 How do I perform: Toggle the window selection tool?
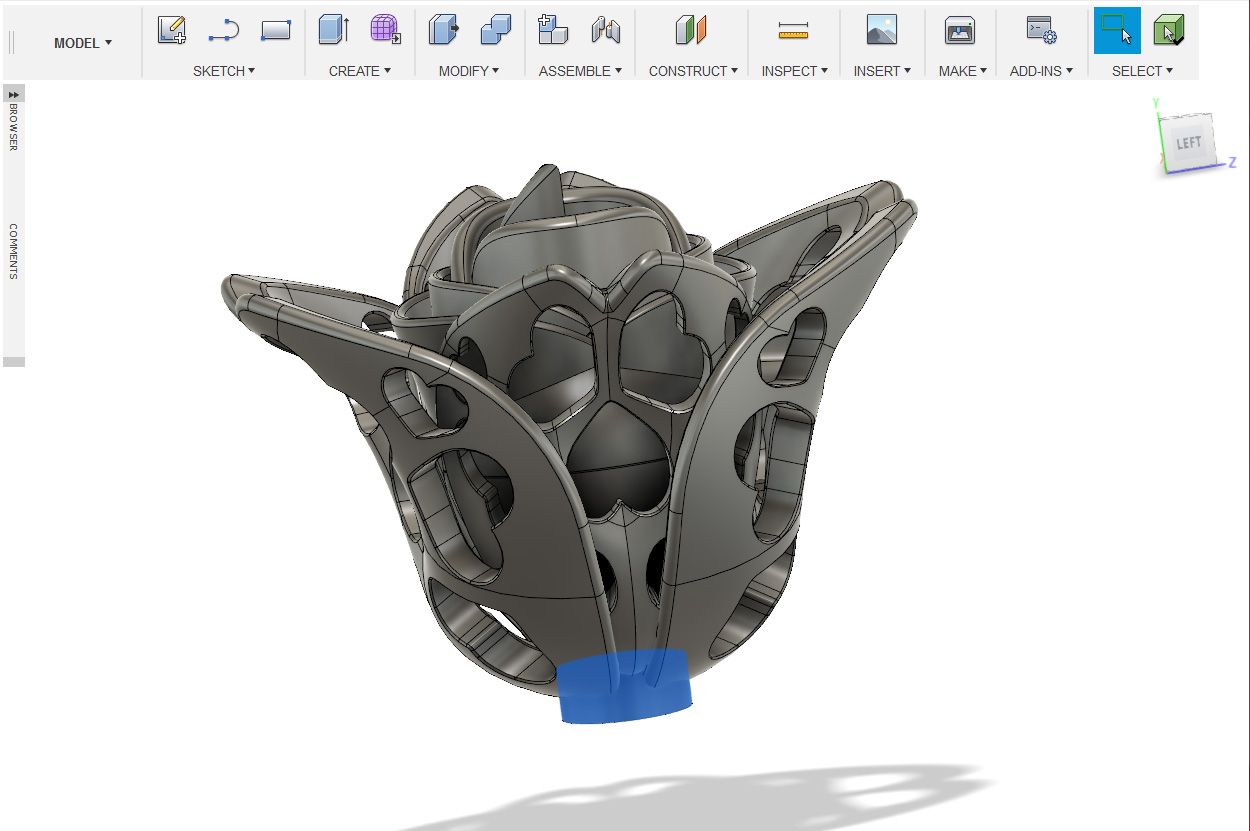1116,31
